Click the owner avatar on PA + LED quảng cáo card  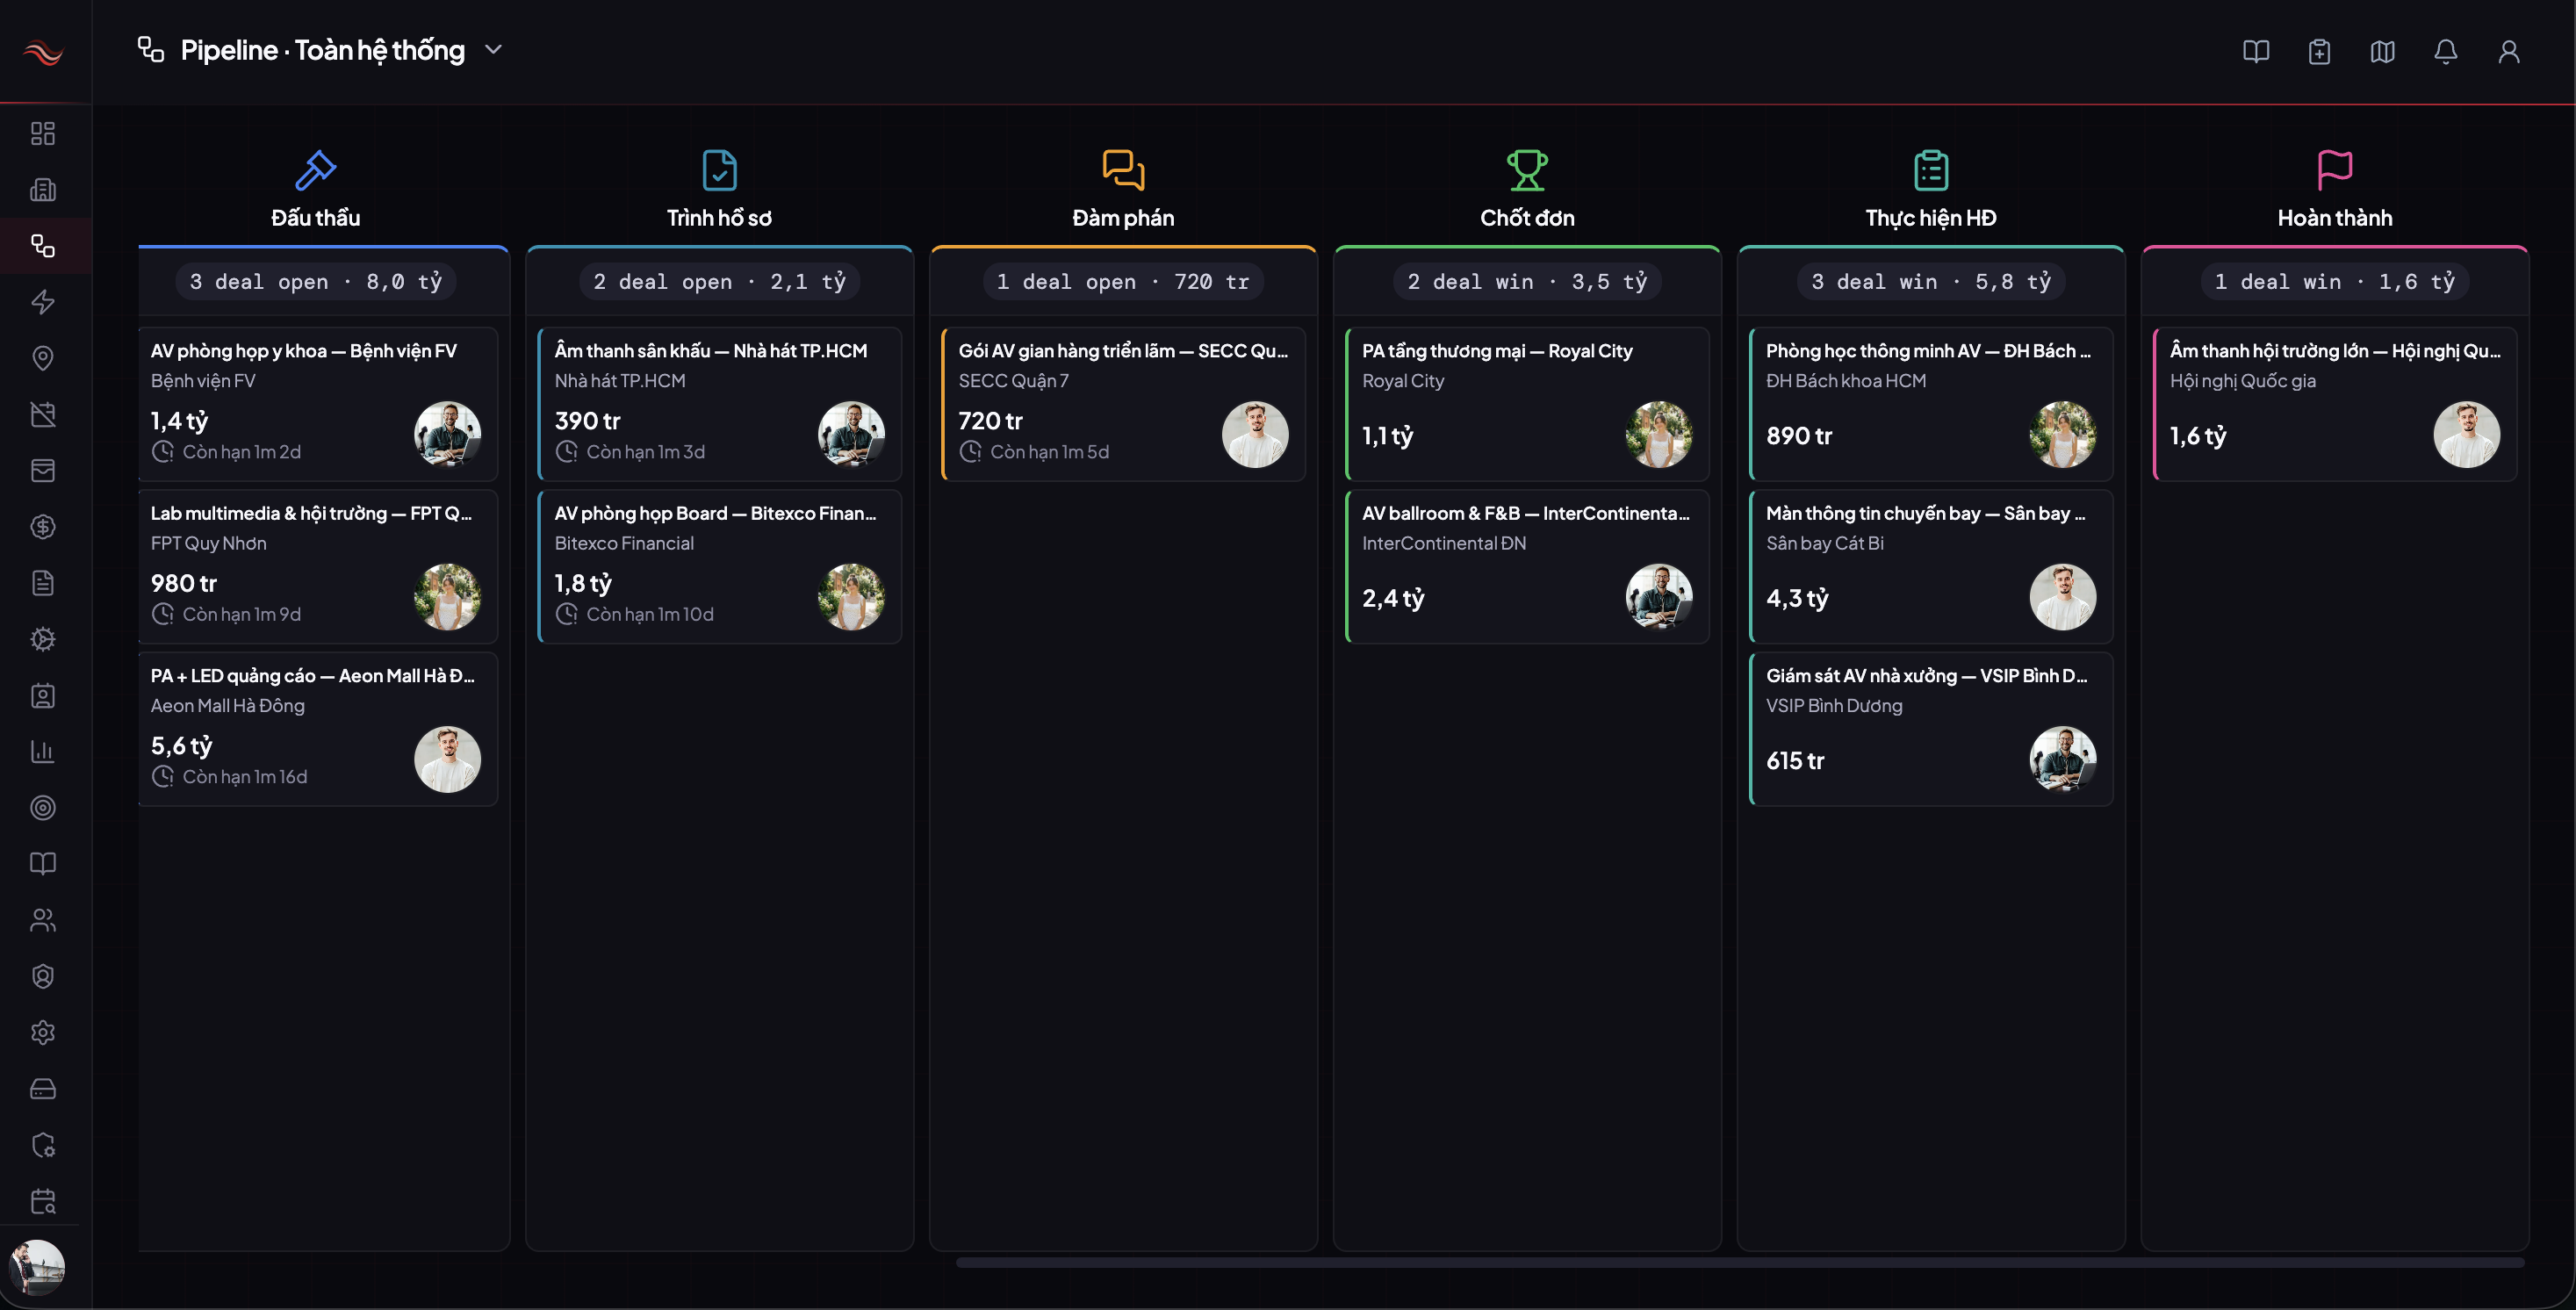[x=448, y=759]
